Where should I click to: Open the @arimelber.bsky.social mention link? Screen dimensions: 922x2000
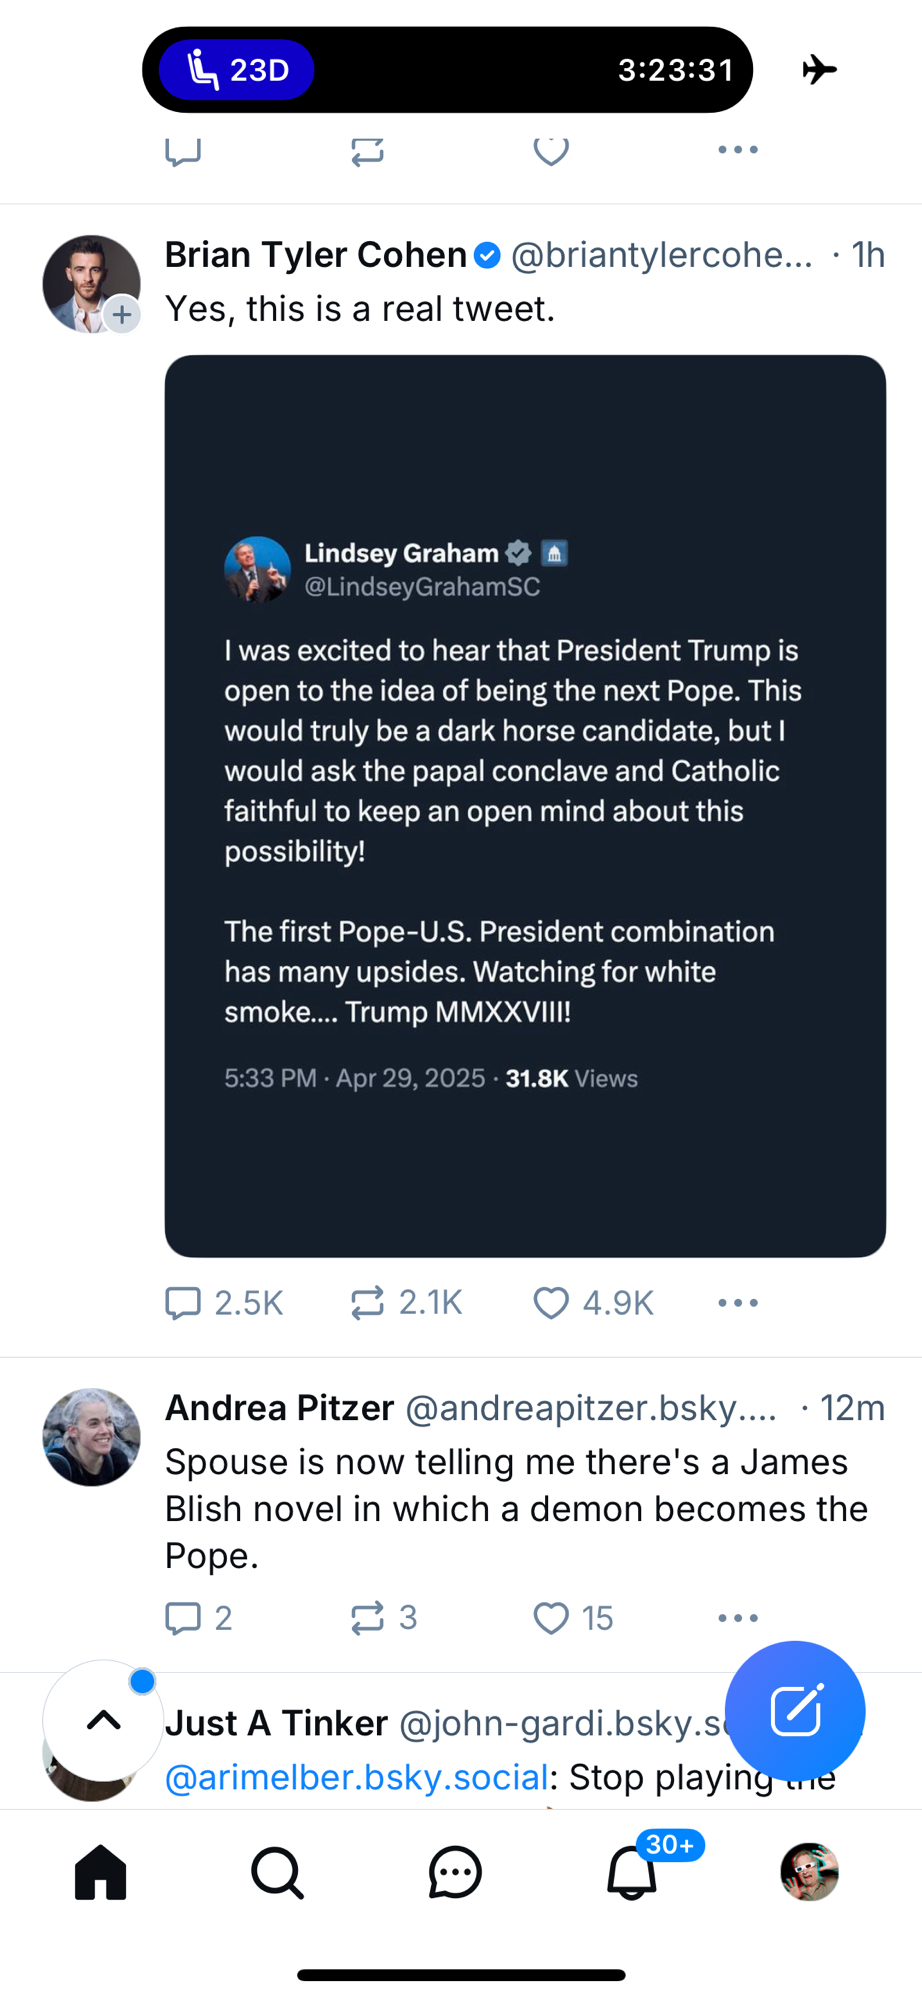(x=356, y=1778)
